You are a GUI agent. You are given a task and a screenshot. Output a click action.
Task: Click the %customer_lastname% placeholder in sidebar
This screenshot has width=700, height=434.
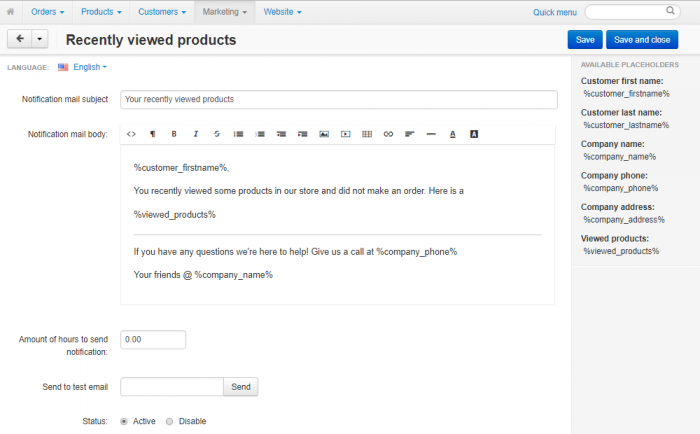(626, 125)
